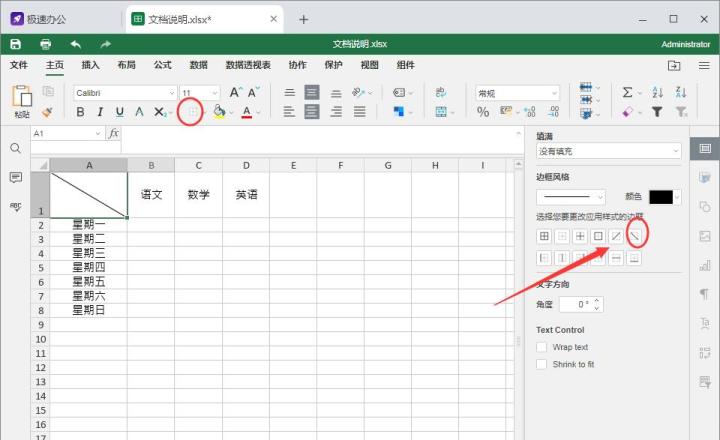
Task: Justify the text
Action: click(360, 112)
